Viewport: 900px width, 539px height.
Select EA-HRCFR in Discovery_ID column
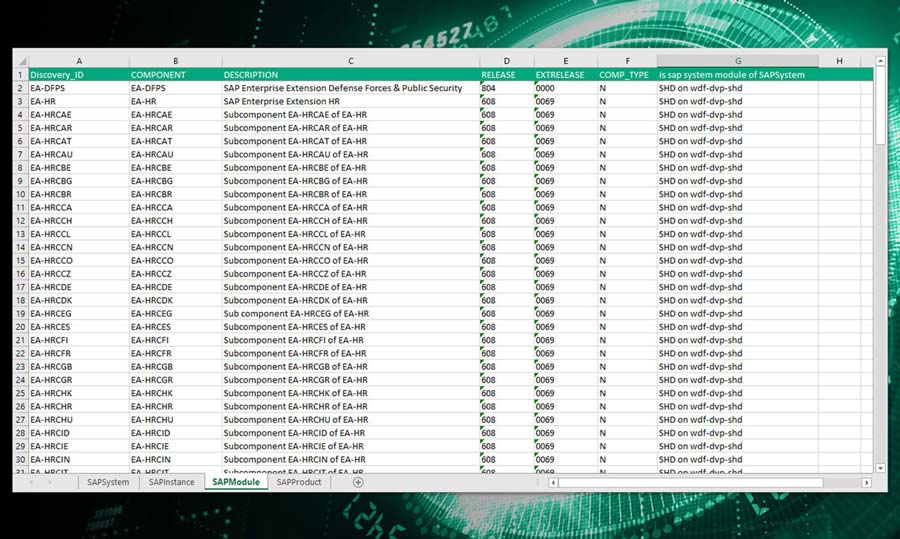click(79, 353)
